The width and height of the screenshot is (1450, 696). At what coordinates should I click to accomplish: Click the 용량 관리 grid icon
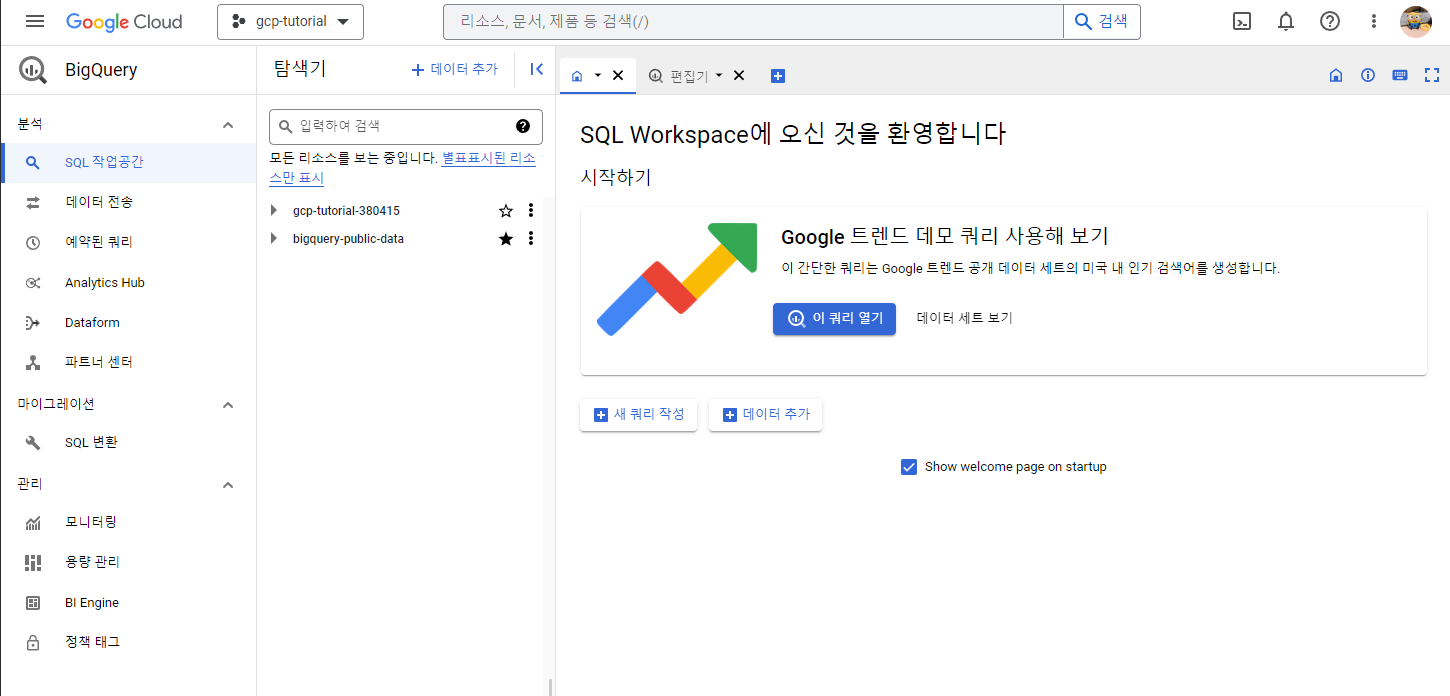click(33, 562)
